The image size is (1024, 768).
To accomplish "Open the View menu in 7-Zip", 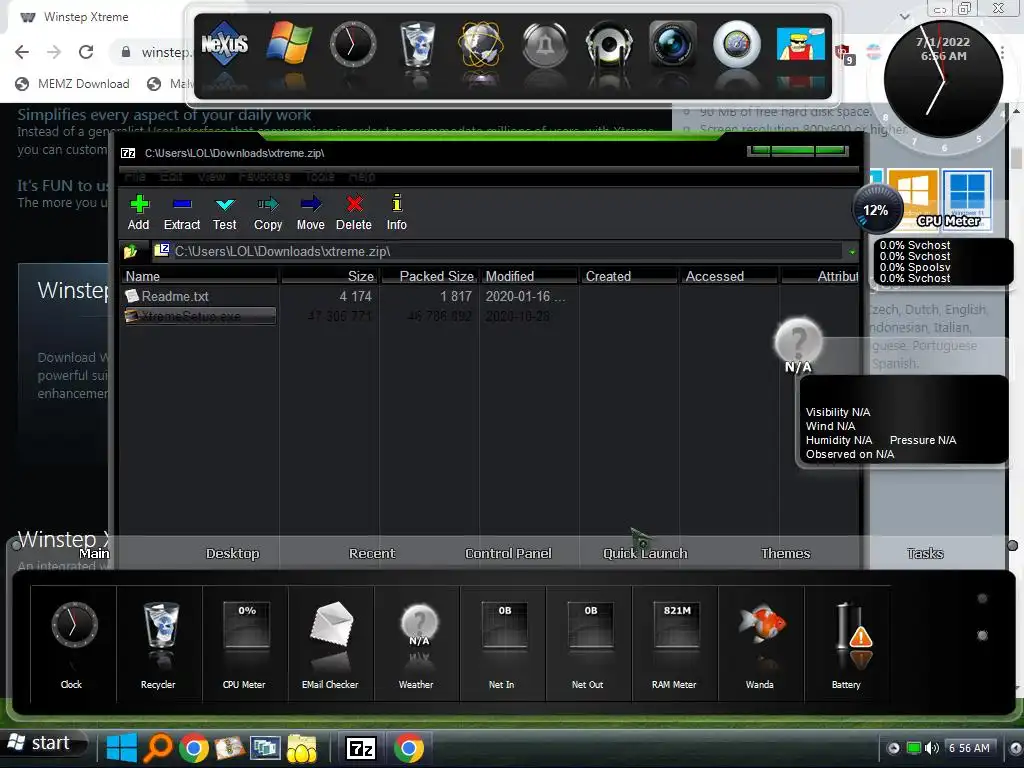I will 212,176.
